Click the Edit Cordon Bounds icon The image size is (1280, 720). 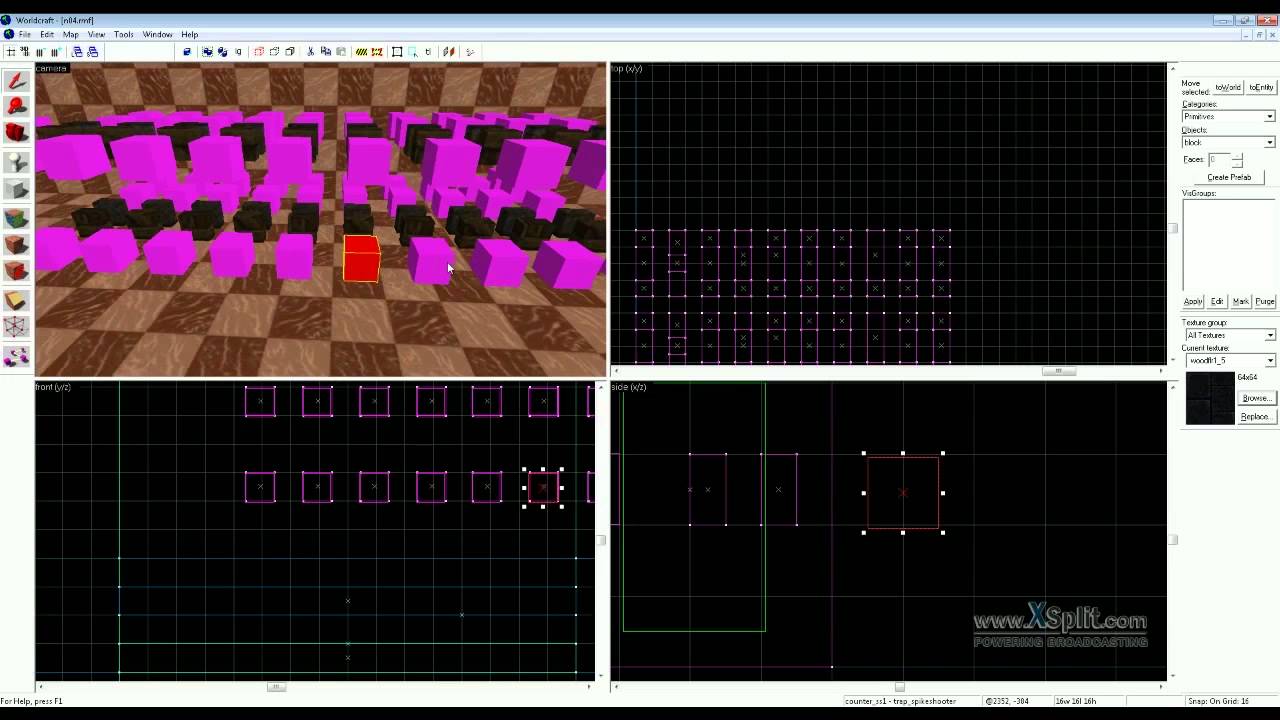(x=377, y=52)
